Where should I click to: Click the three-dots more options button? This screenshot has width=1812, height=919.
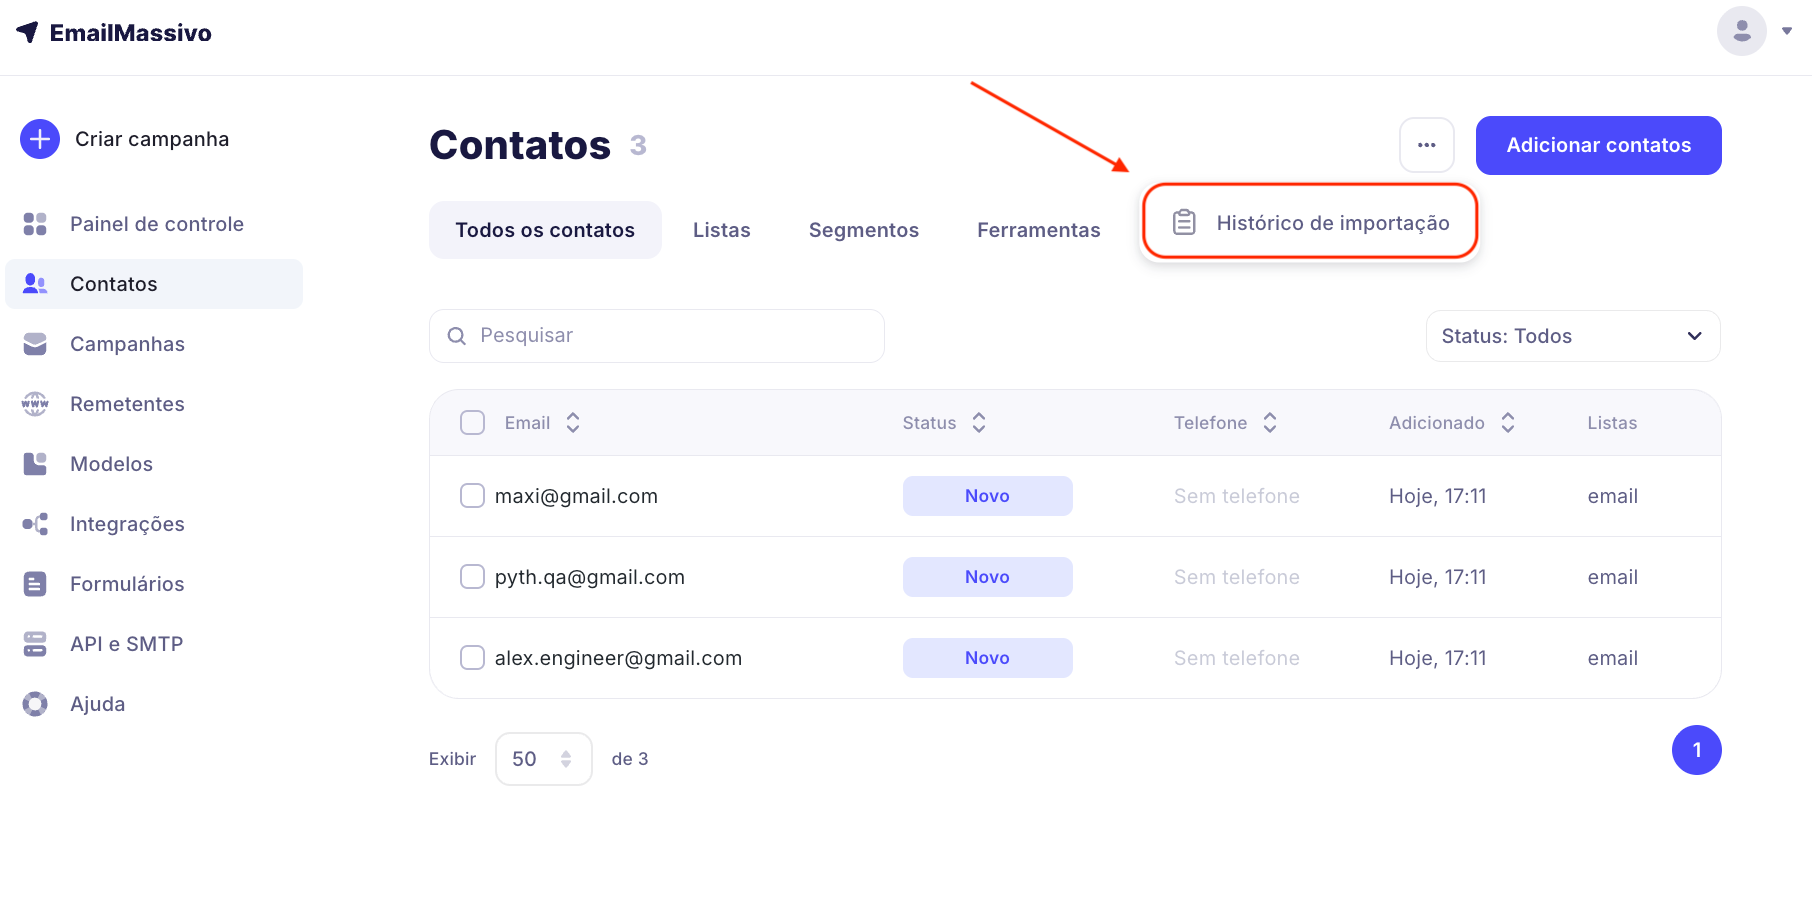pos(1426,145)
